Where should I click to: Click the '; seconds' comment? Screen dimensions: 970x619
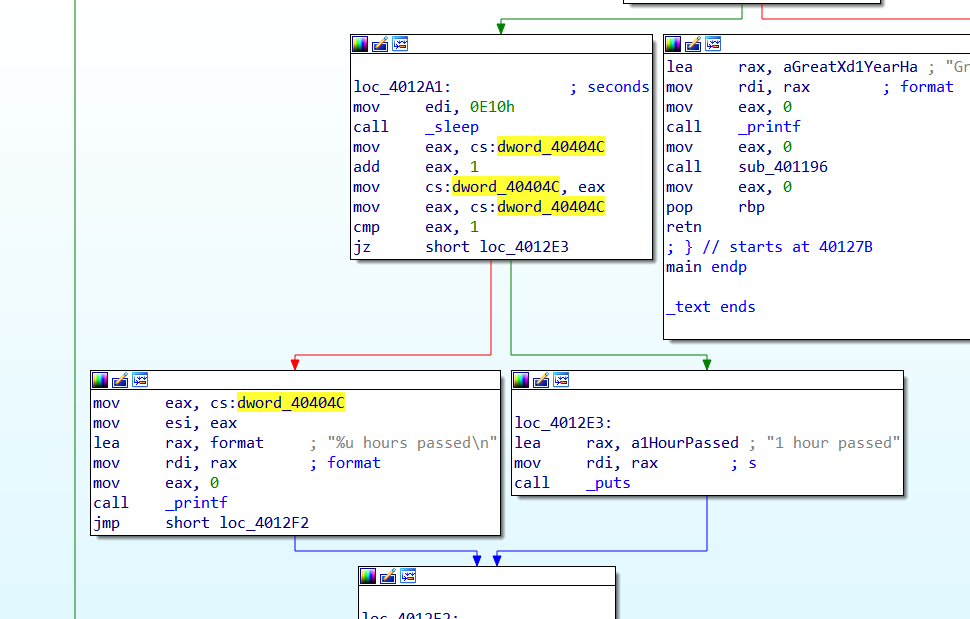(x=609, y=87)
